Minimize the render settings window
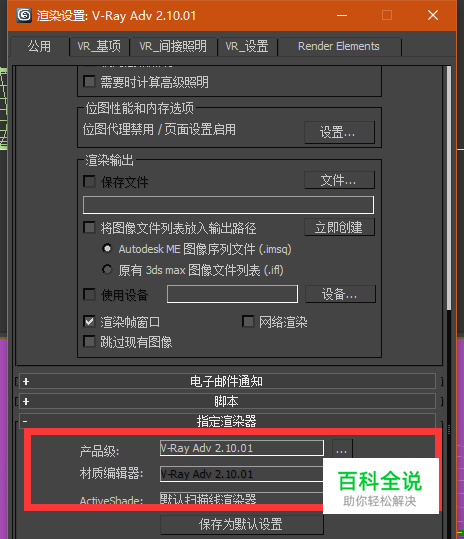Image resolution: width=464 pixels, height=539 pixels. point(342,15)
